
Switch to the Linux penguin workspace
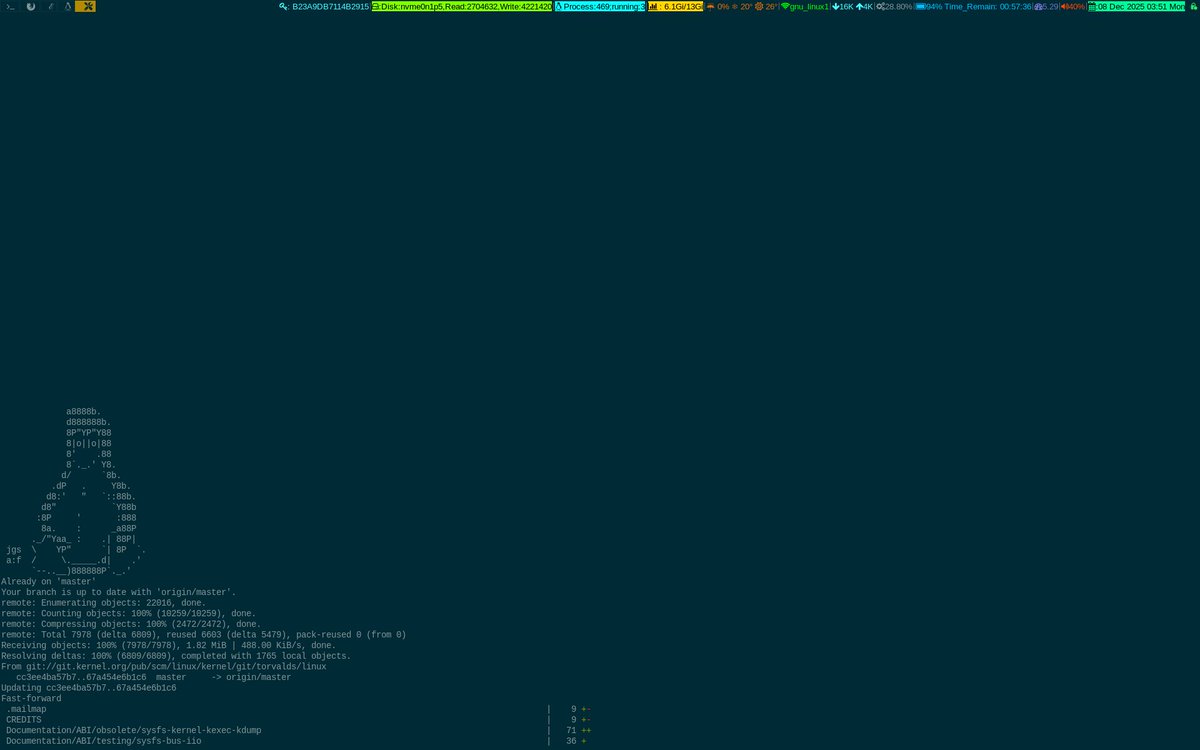pos(67,6)
